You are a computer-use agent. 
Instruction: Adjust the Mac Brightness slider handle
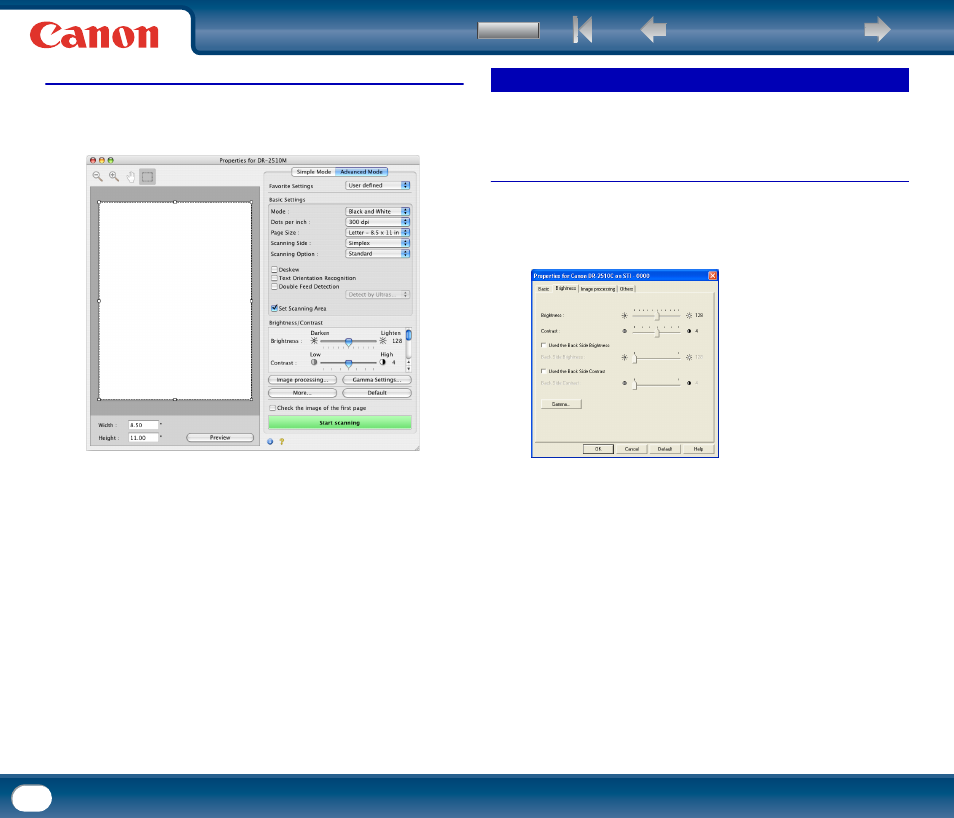click(349, 342)
